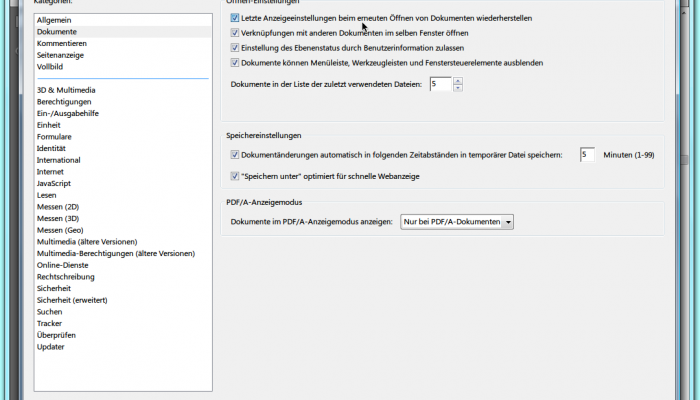The image size is (700, 400).
Task: Toggle 'Letzte Anzeigeeinstellungen beim erneuten Öffnen' checkbox
Action: pyautogui.click(x=234, y=18)
